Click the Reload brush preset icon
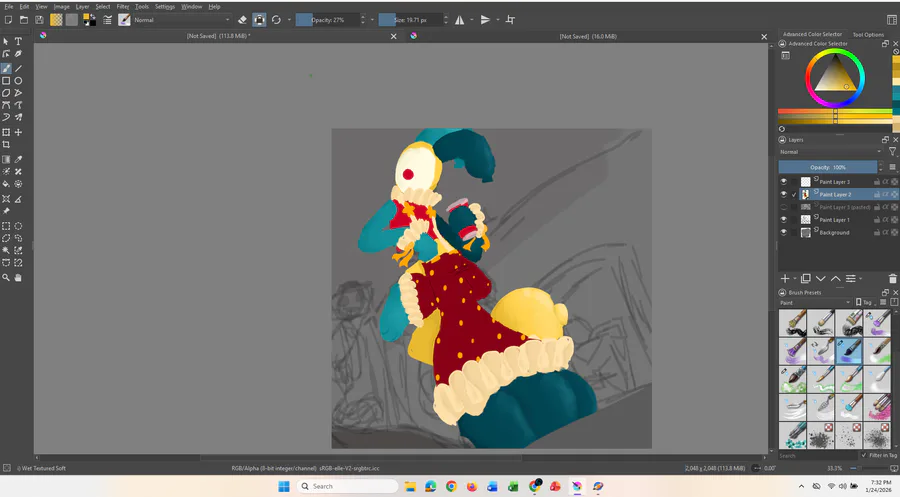 tap(276, 20)
